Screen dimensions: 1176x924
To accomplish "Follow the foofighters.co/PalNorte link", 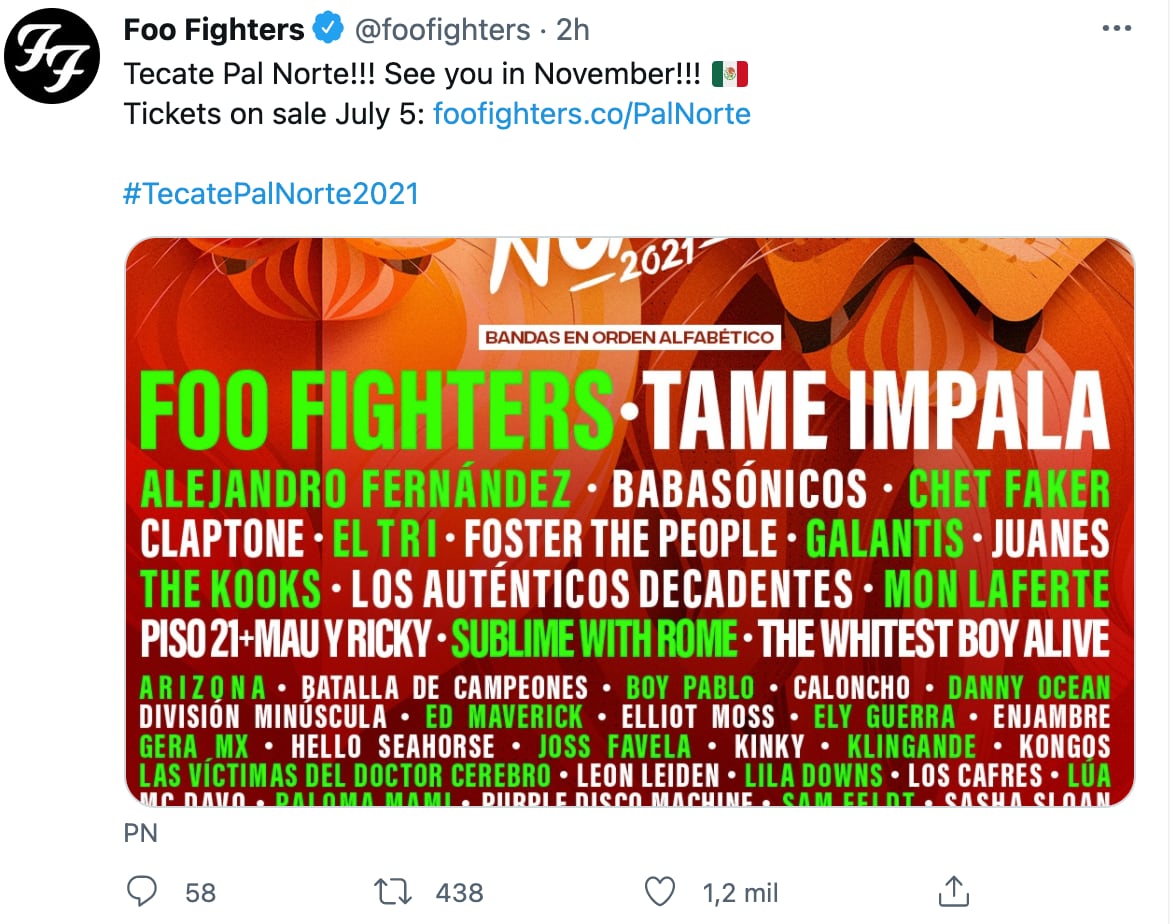I will click(592, 114).
